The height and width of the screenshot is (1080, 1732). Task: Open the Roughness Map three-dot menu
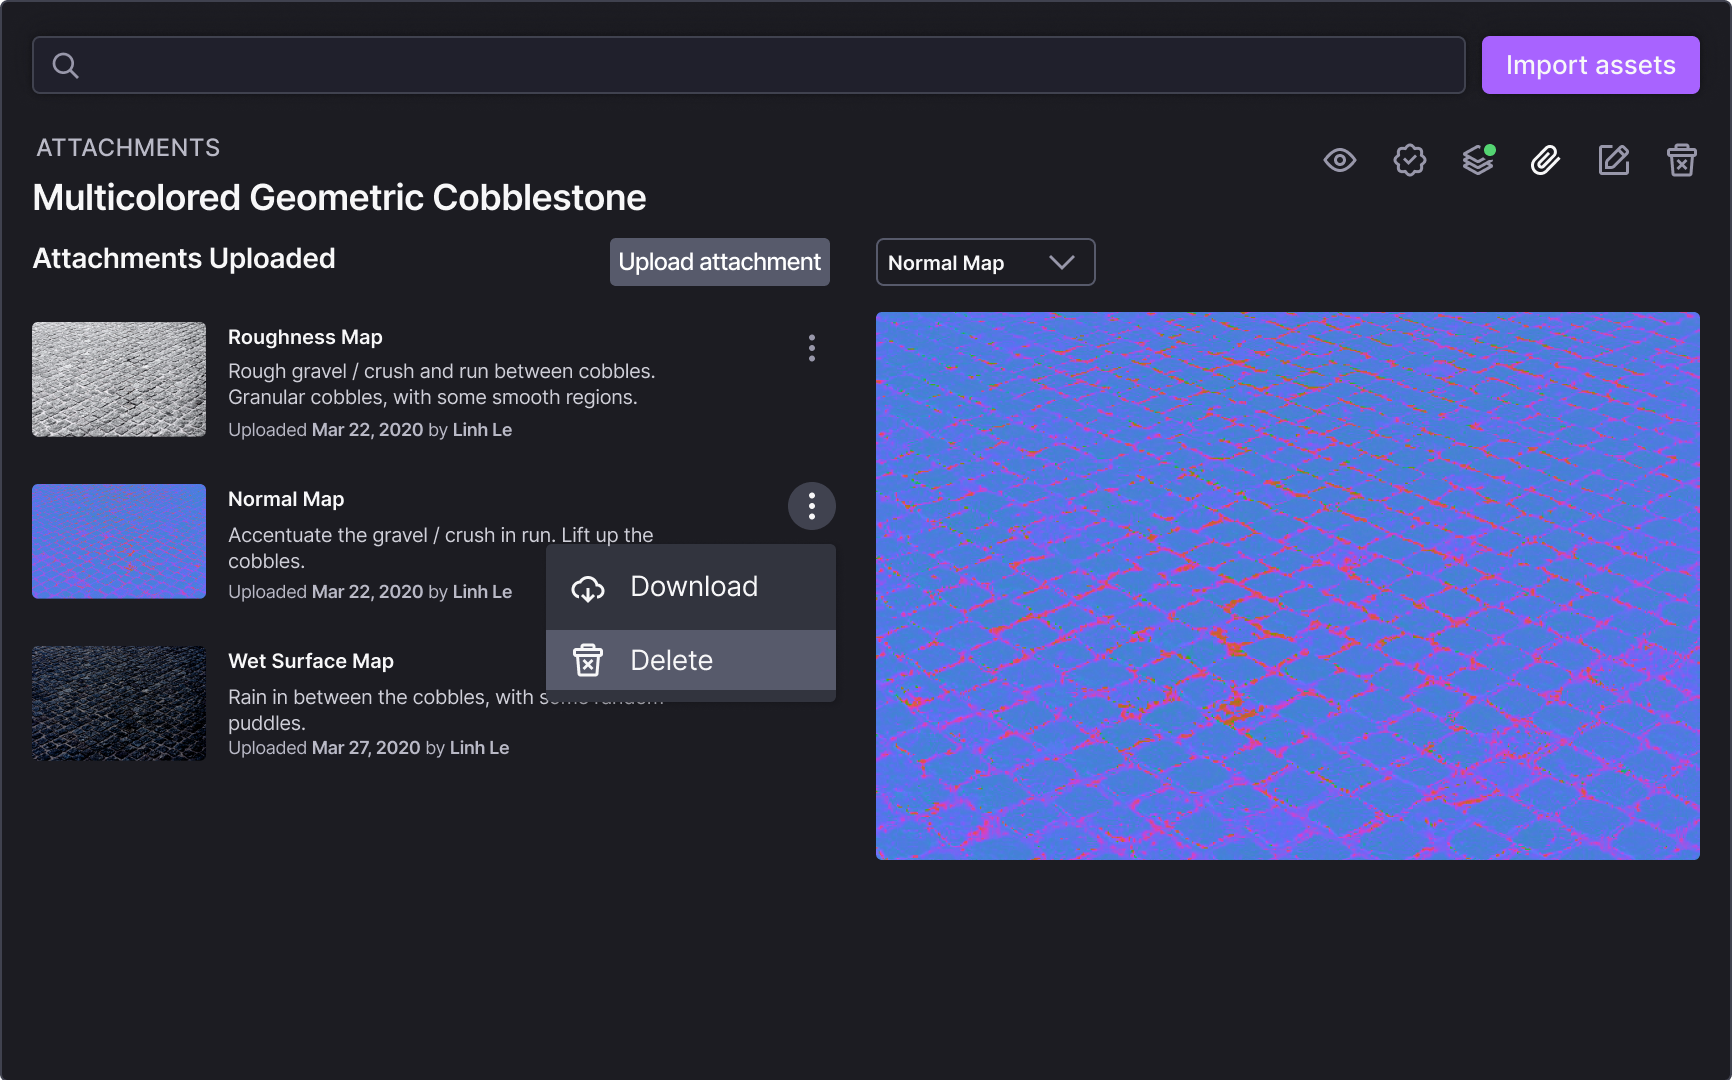[812, 348]
